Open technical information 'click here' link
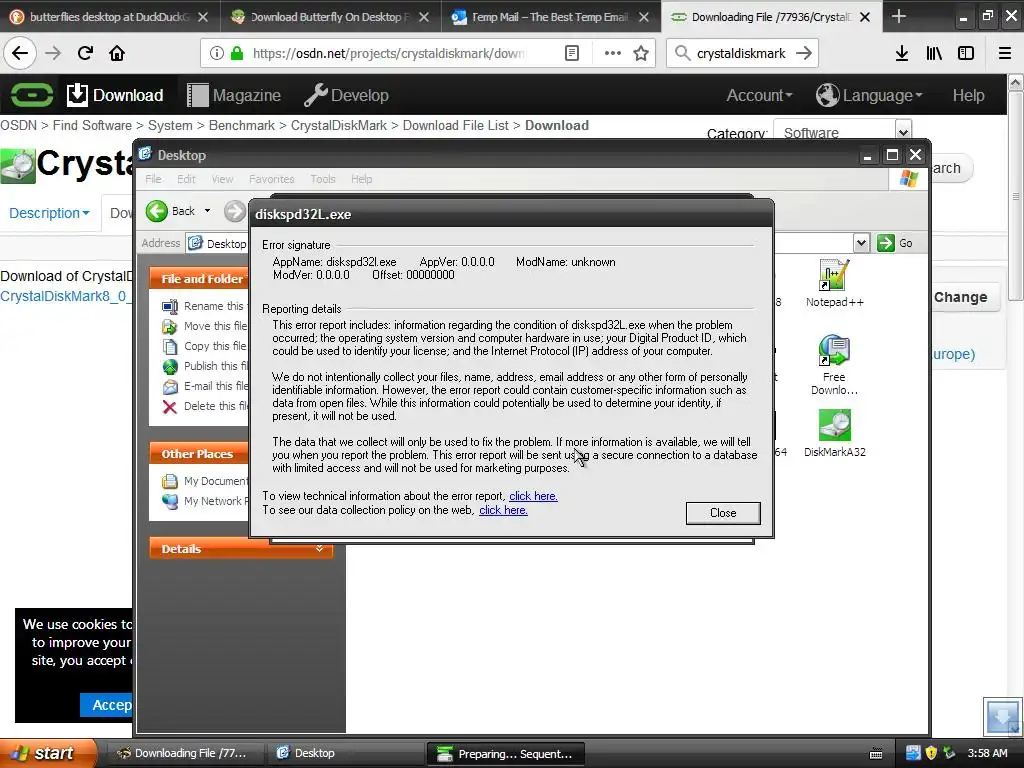Viewport: 1024px width, 768px height. (533, 496)
